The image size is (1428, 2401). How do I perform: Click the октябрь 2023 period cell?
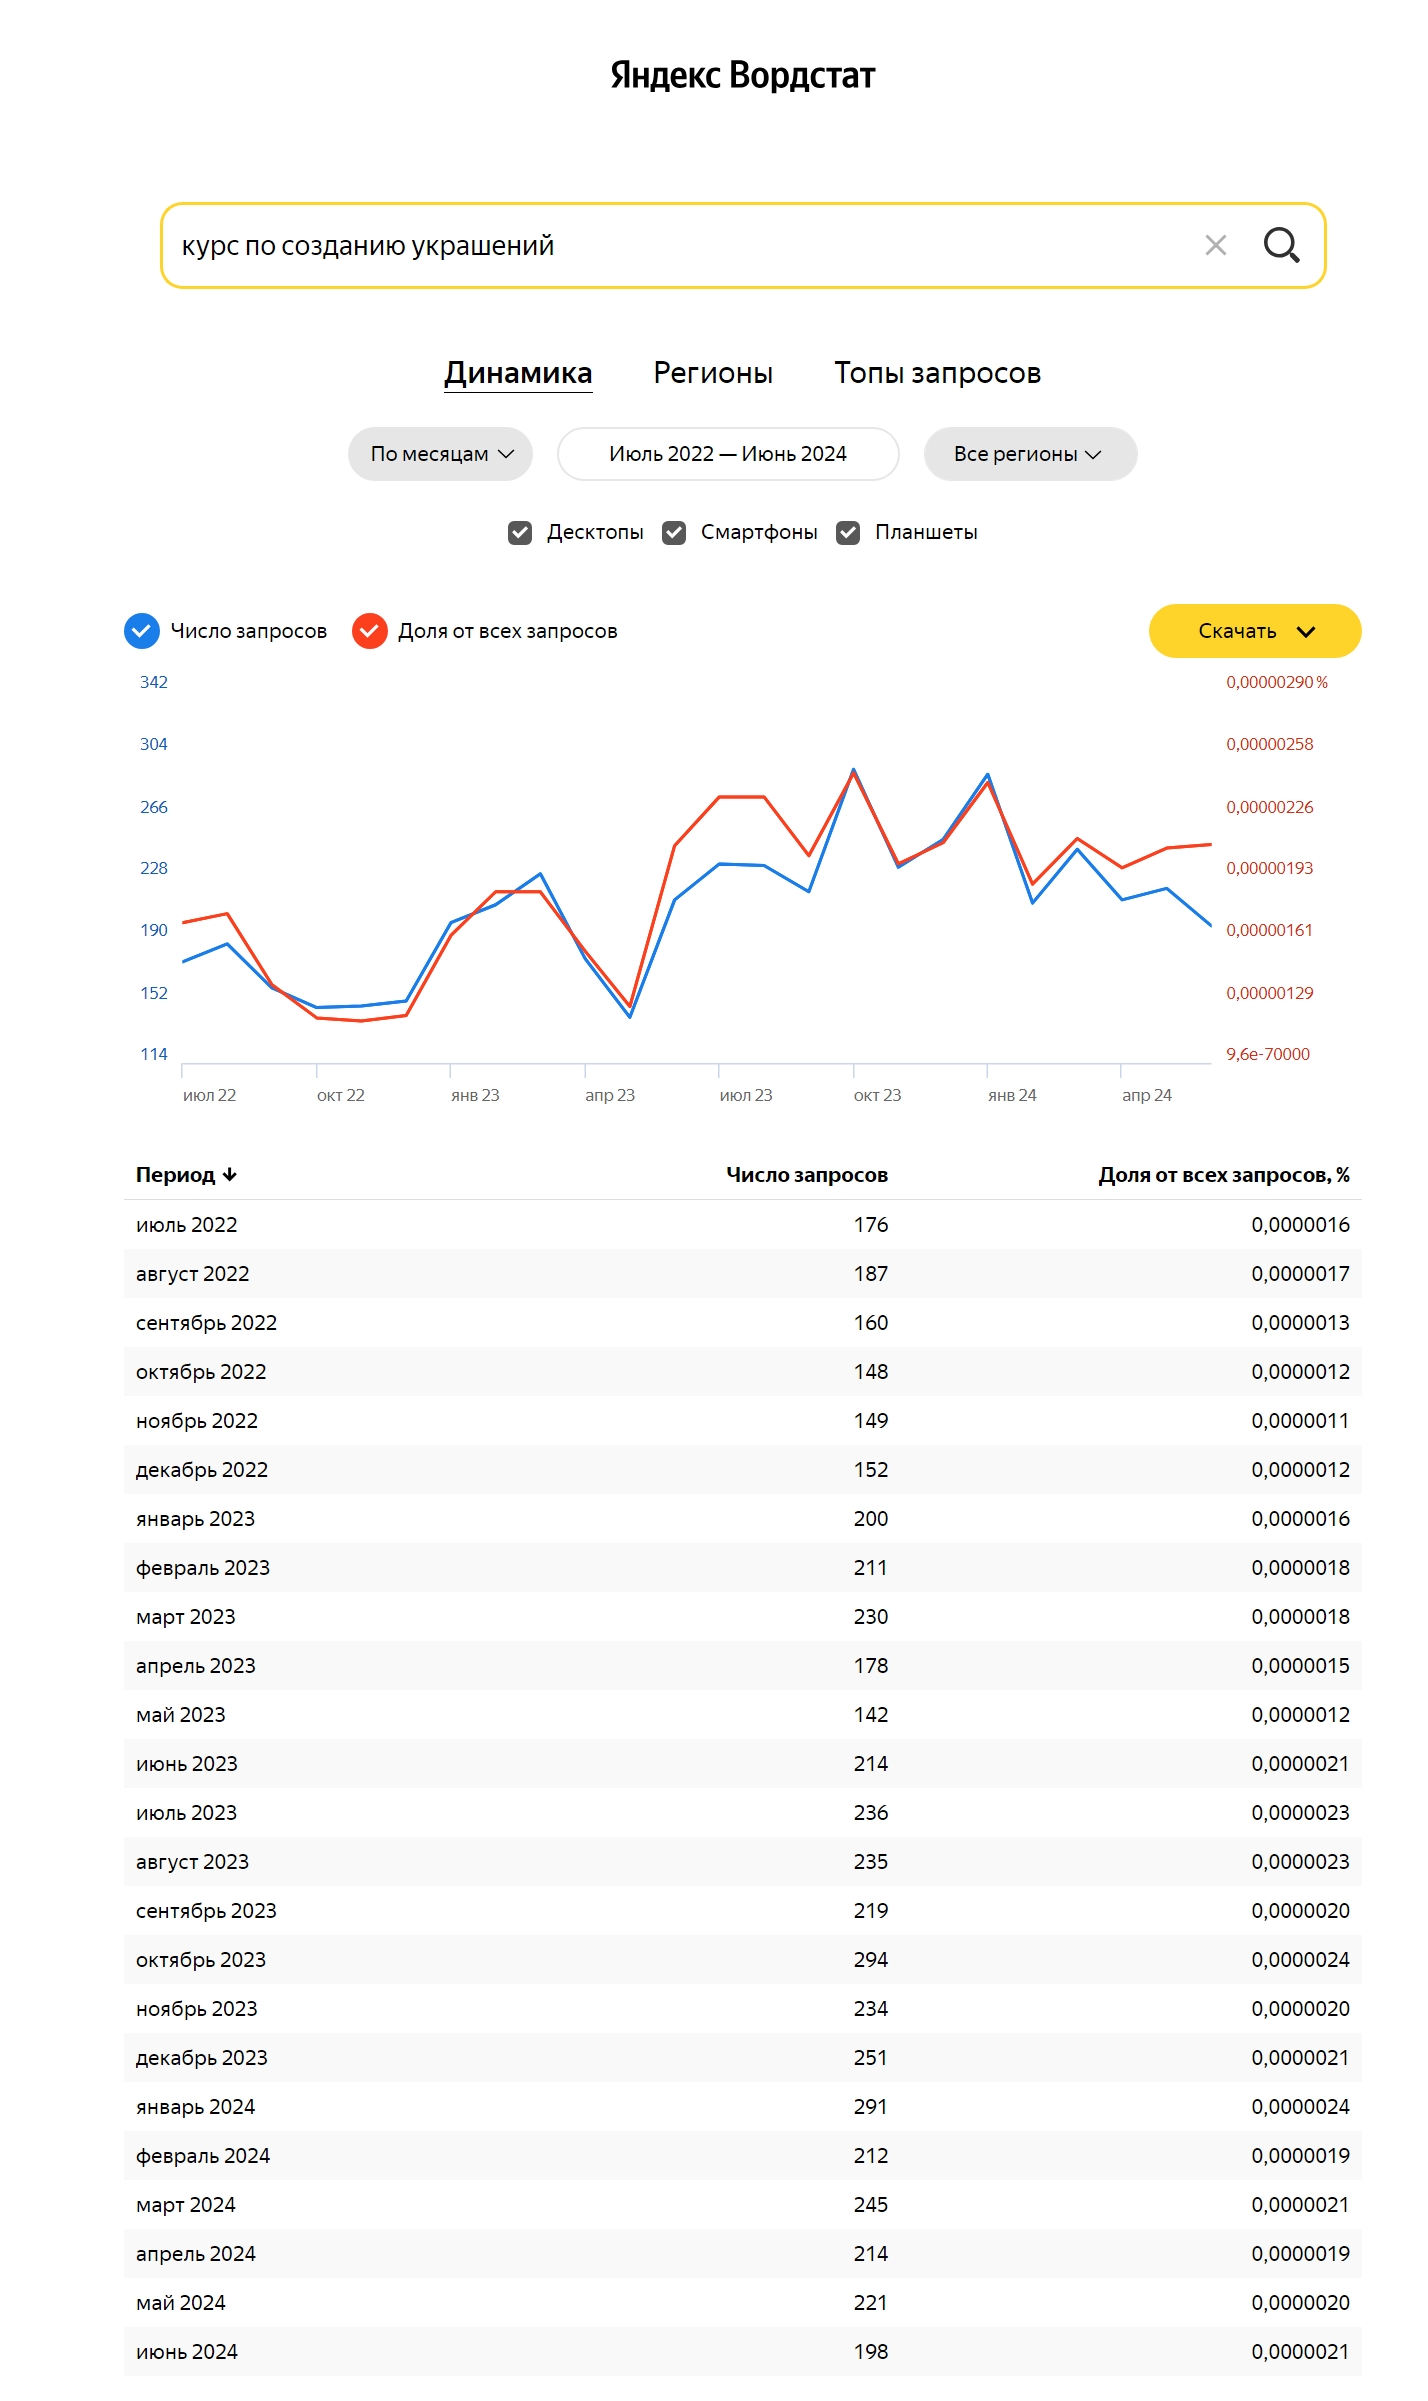(x=201, y=1960)
